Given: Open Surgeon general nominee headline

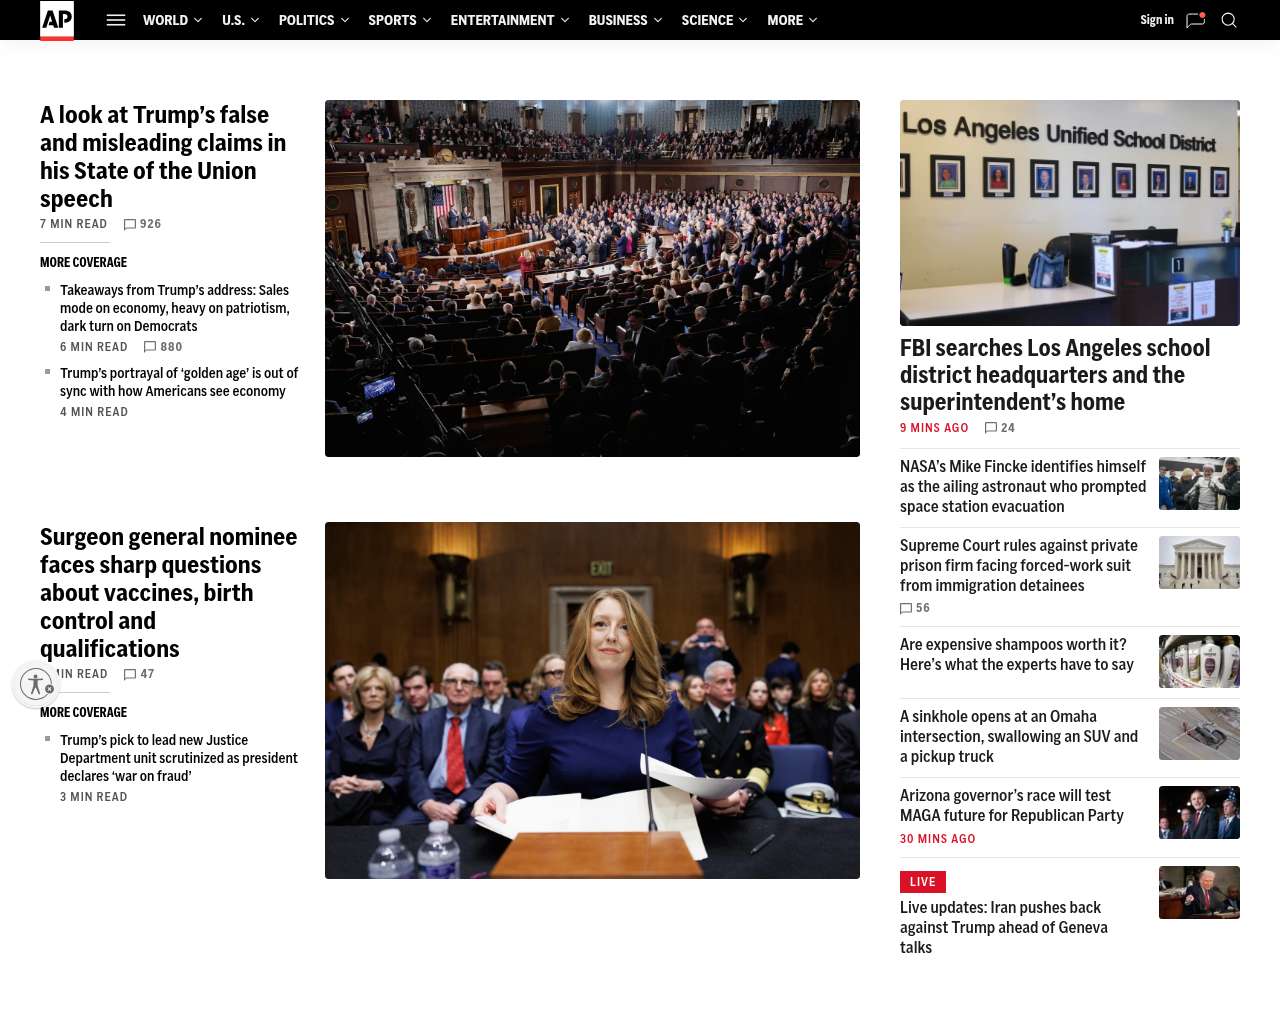Looking at the screenshot, I should click(169, 593).
